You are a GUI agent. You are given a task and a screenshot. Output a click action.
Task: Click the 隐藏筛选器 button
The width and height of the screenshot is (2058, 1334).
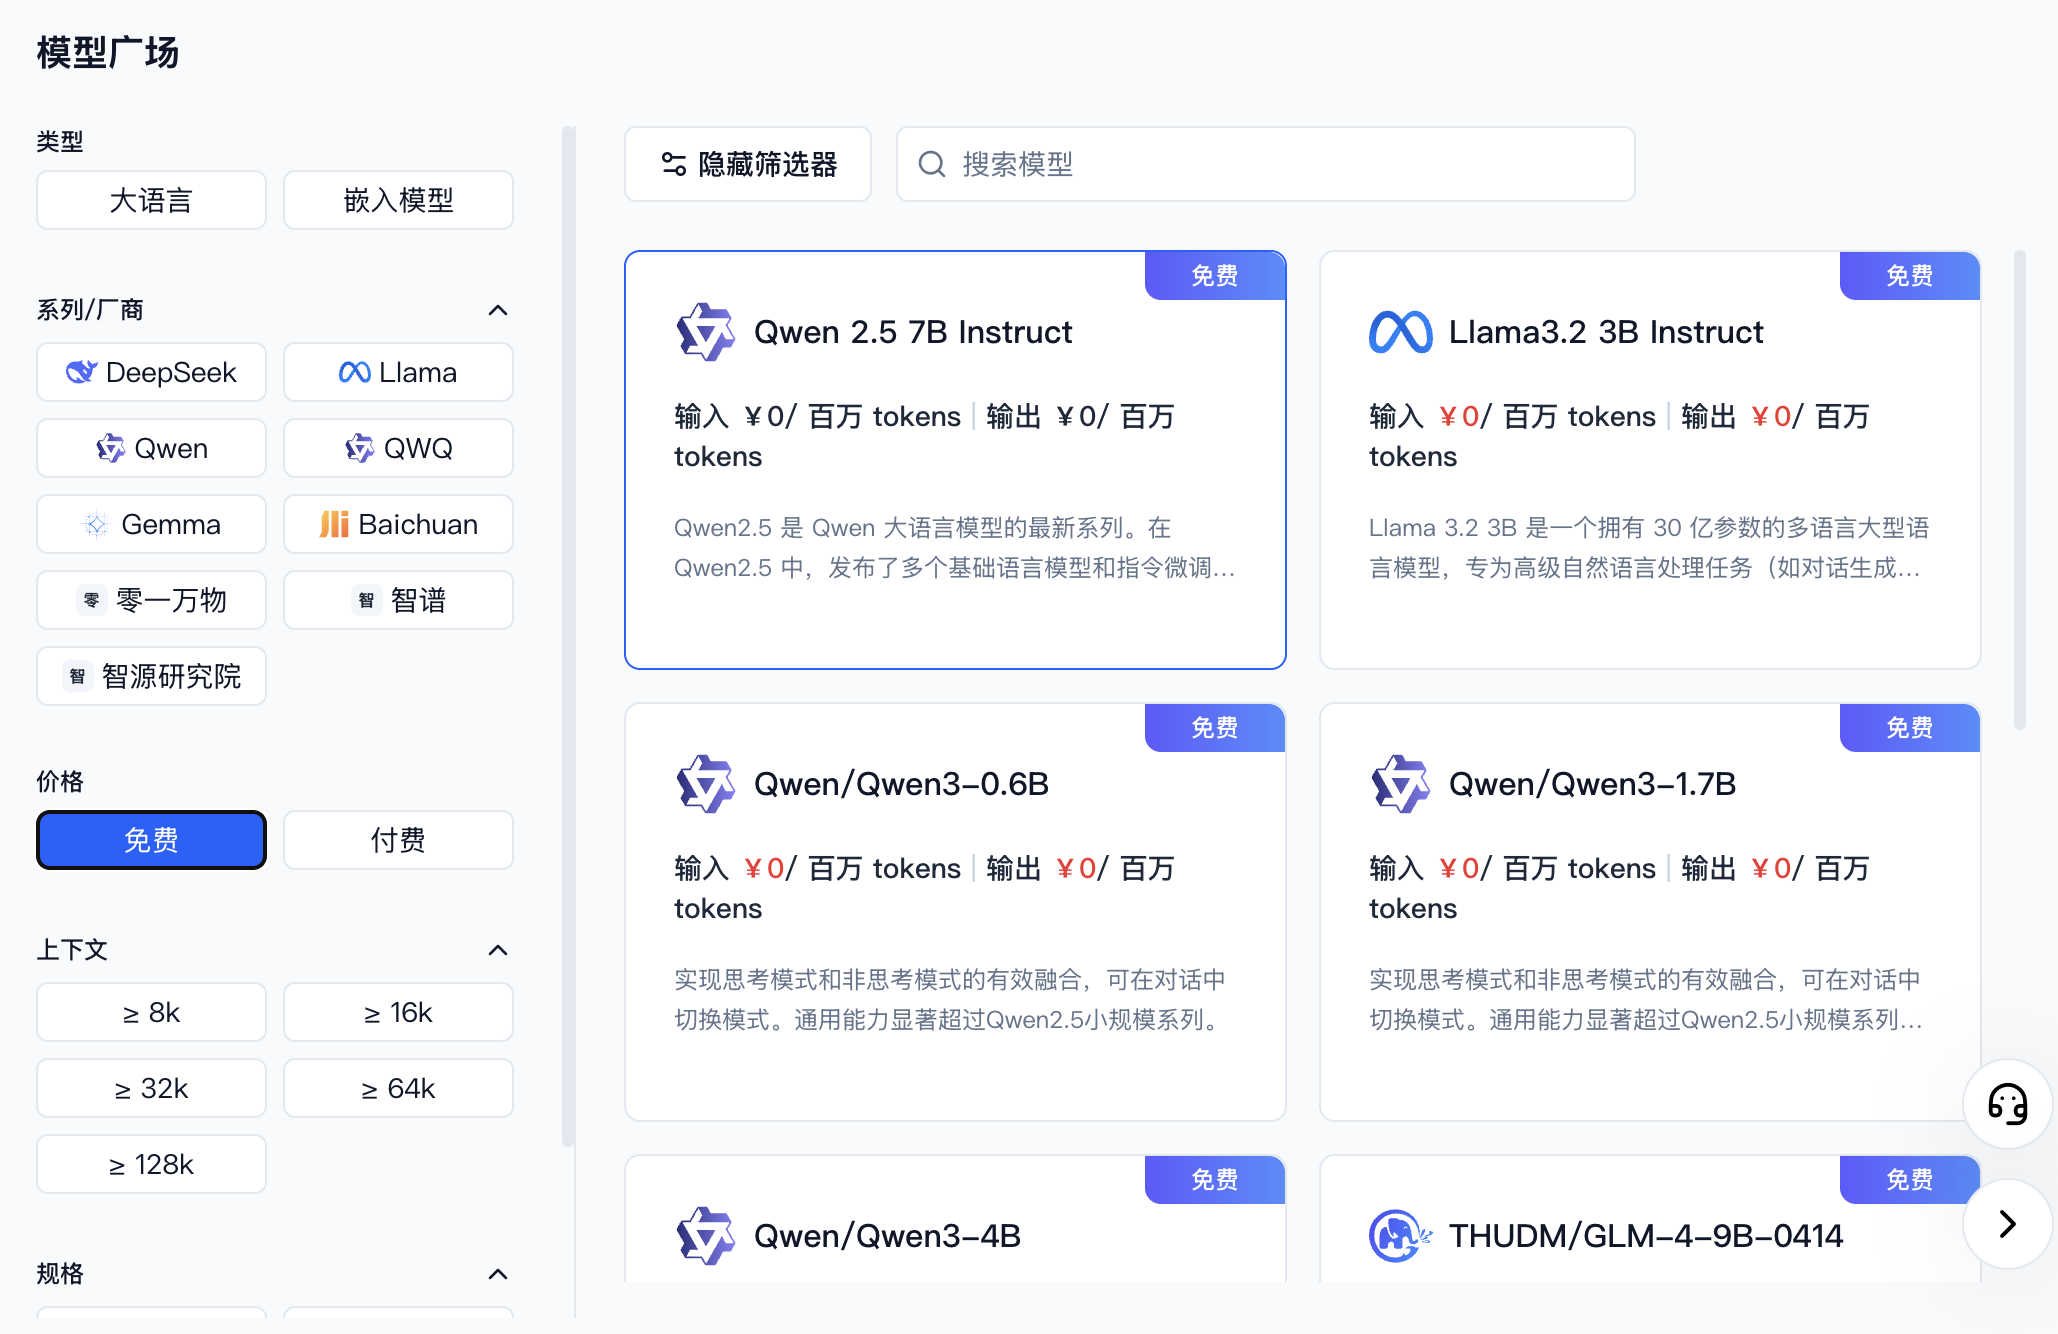click(748, 164)
